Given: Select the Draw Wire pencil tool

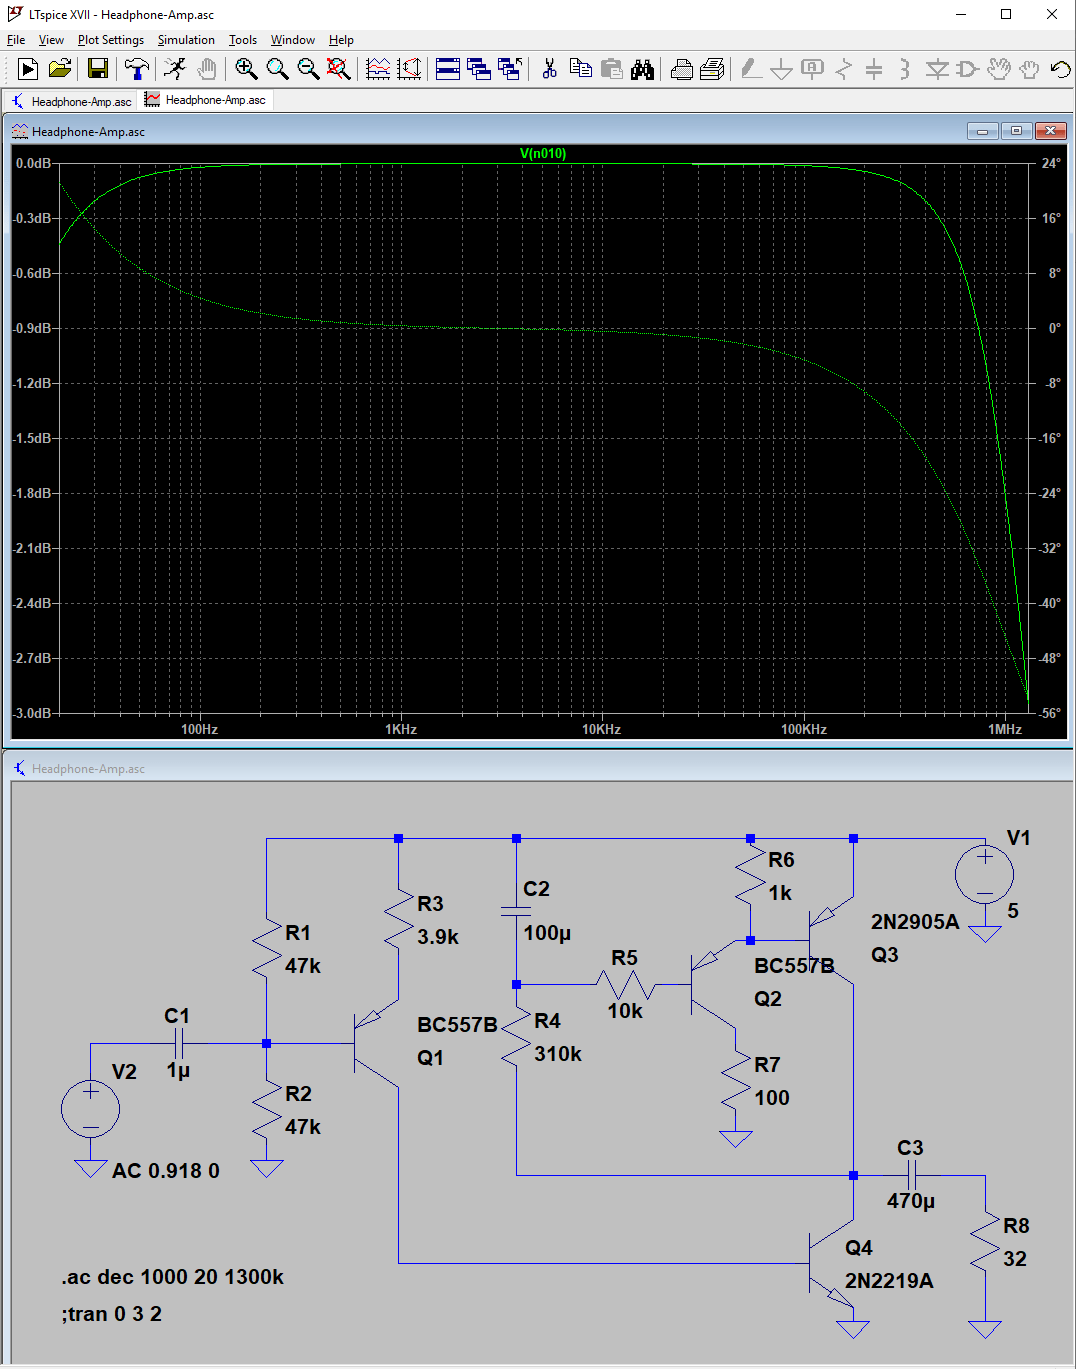Looking at the screenshot, I should tap(751, 69).
